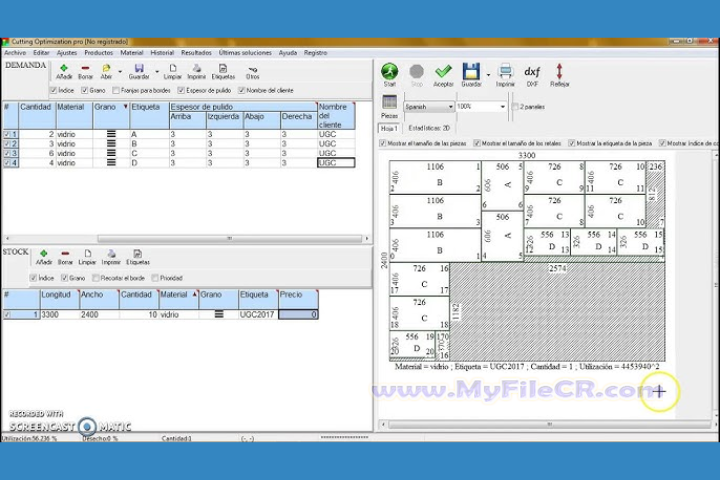The height and width of the screenshot is (480, 720).
Task: Select the UGC client cell in row 4
Action: tap(336, 163)
